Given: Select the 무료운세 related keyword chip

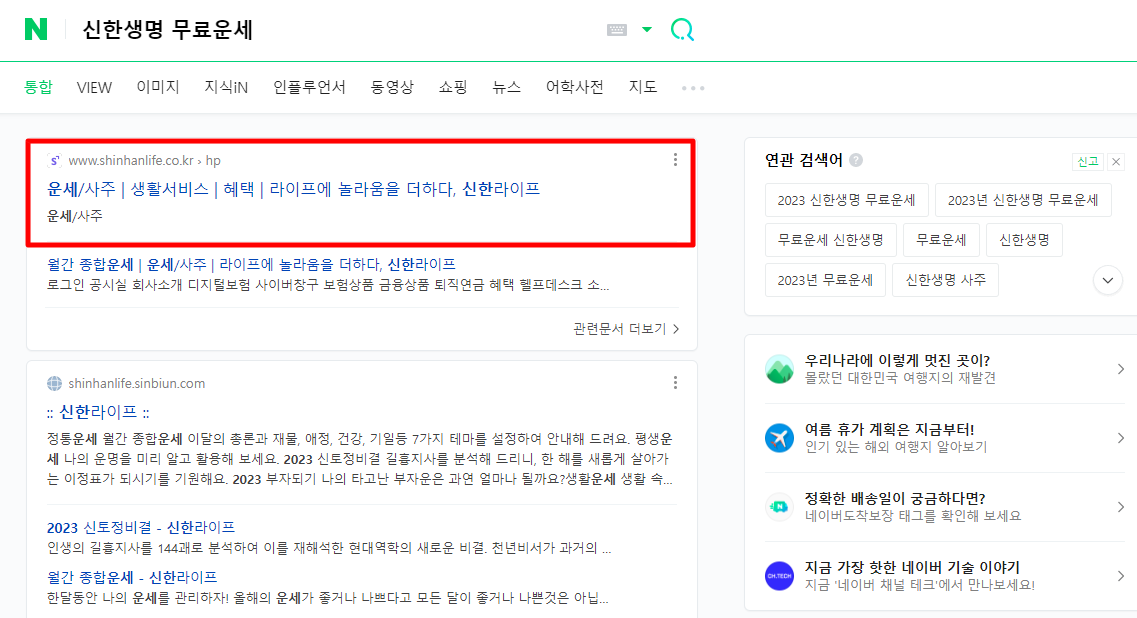Looking at the screenshot, I should click(x=941, y=240).
